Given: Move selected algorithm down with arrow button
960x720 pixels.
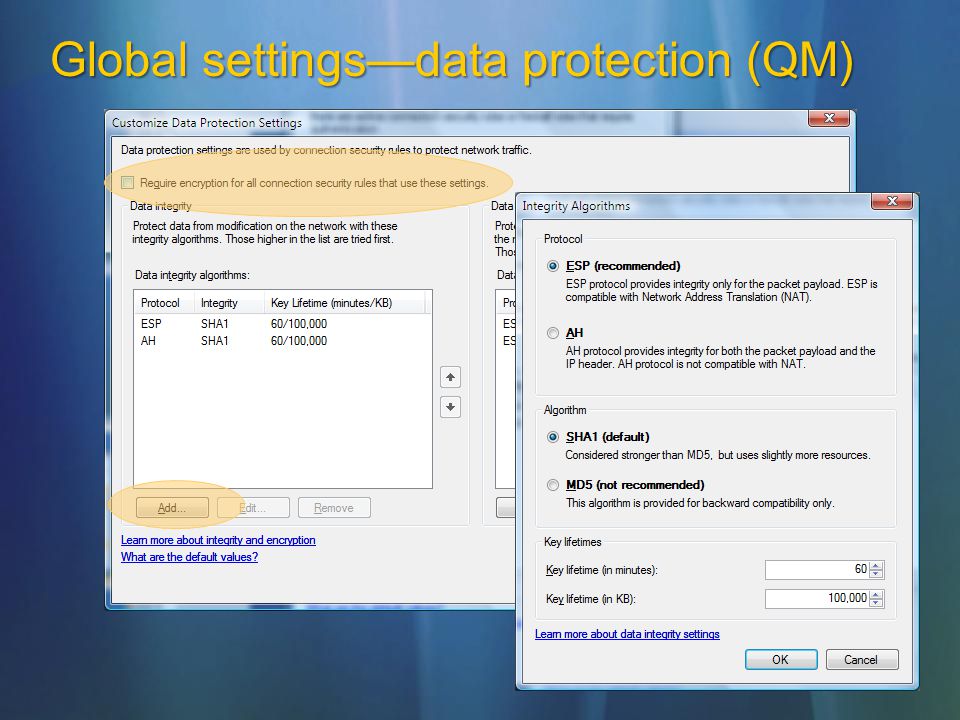Looking at the screenshot, I should [450, 407].
